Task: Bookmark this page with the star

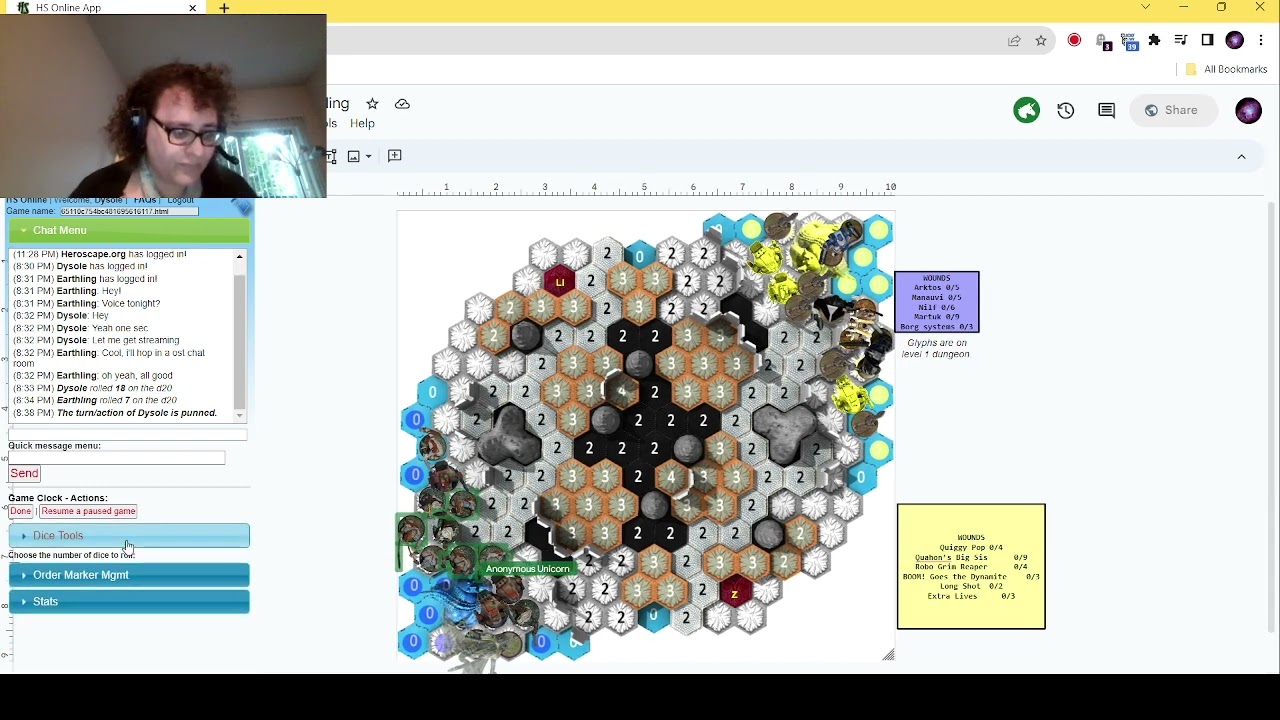Action: [x=1041, y=41]
